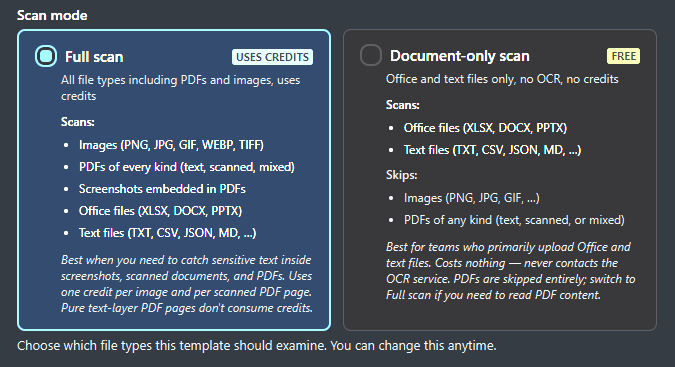Click 'Best when you need to catch' note

(x=187, y=284)
